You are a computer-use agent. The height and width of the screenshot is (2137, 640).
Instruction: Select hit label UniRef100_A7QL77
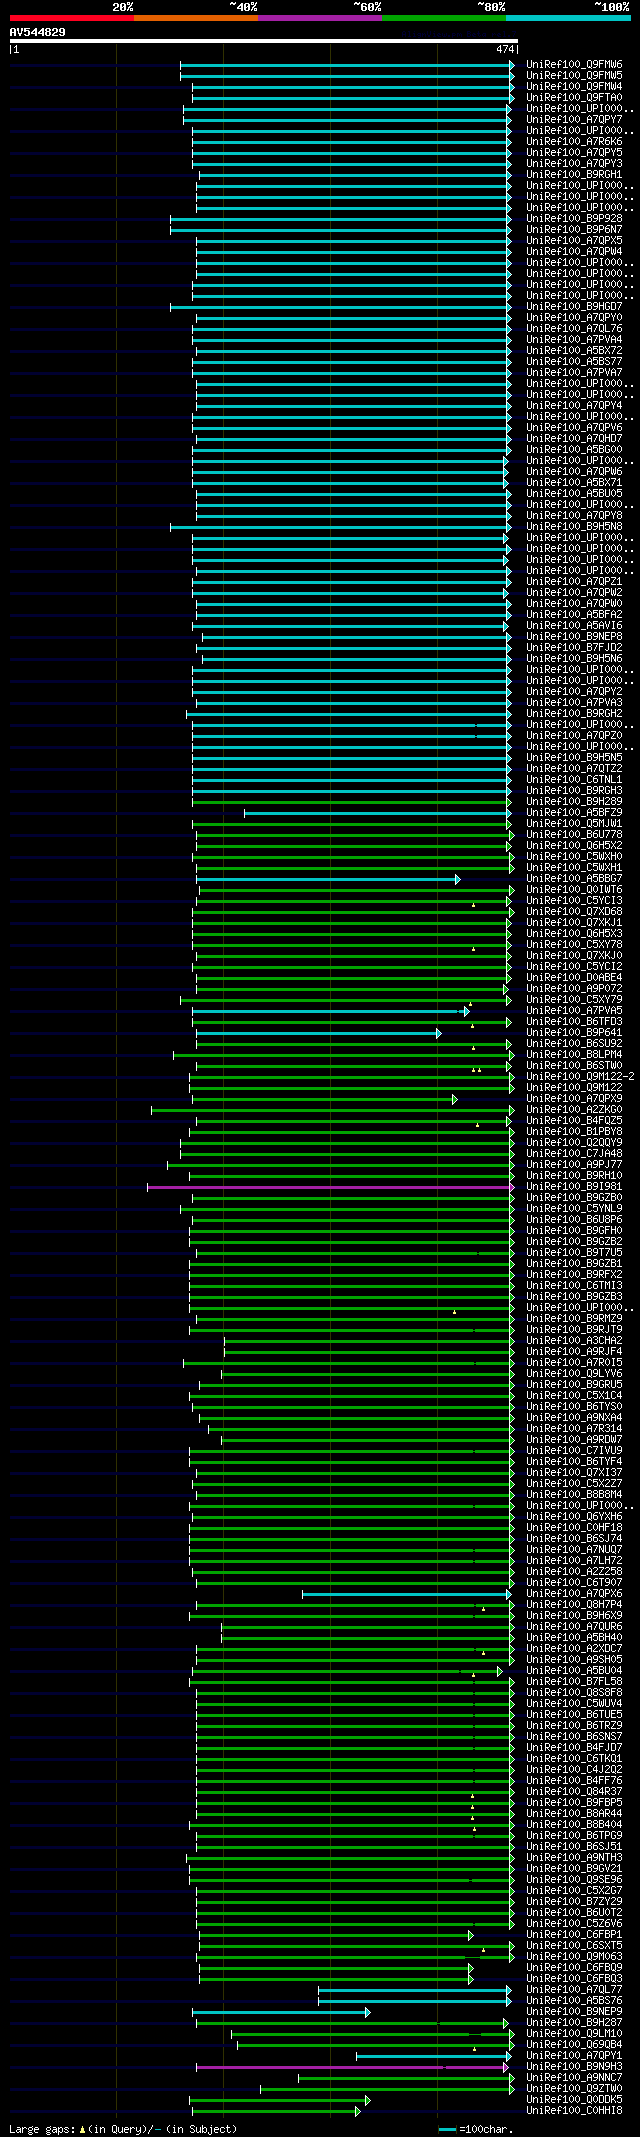coord(574,1990)
